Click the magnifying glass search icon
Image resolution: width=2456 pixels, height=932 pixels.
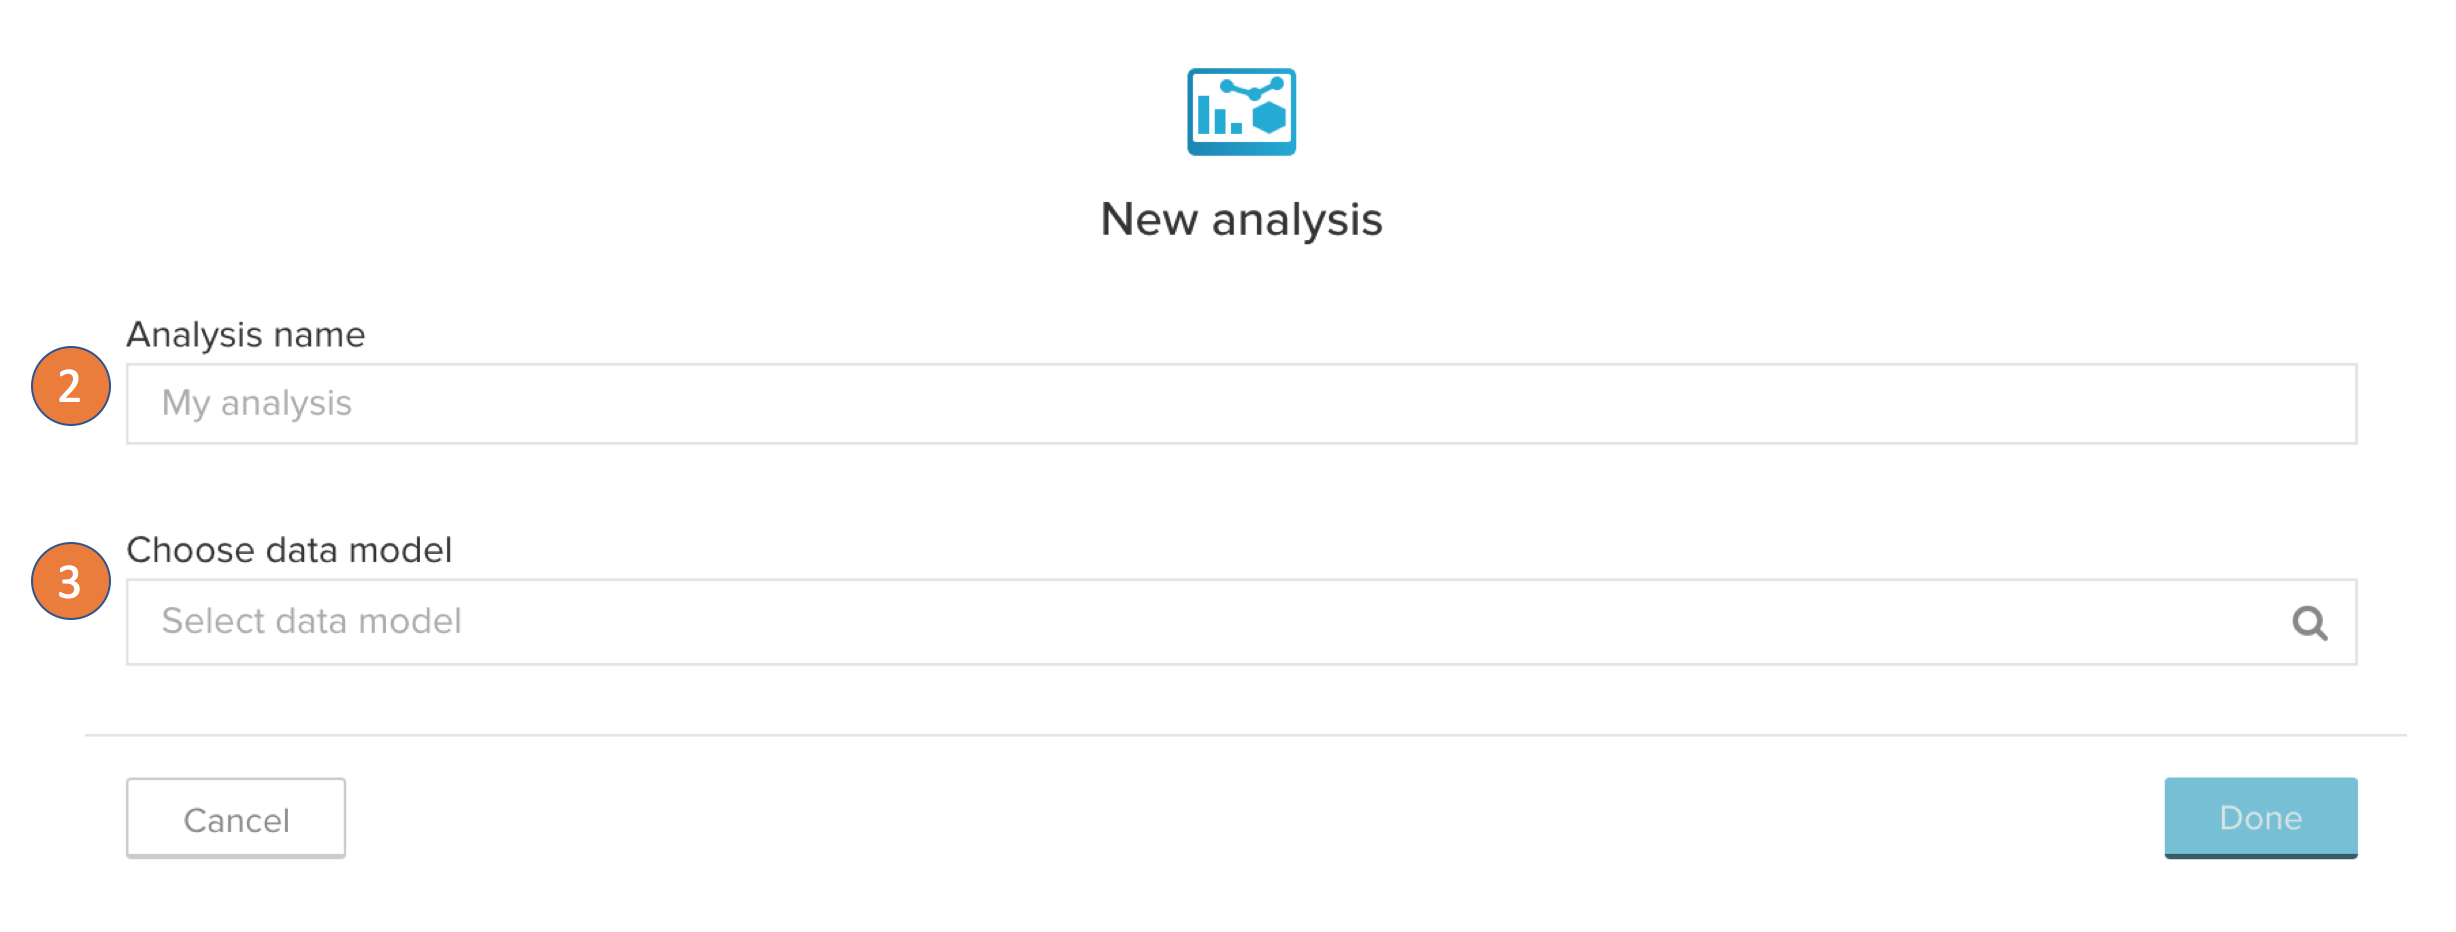tap(2309, 623)
